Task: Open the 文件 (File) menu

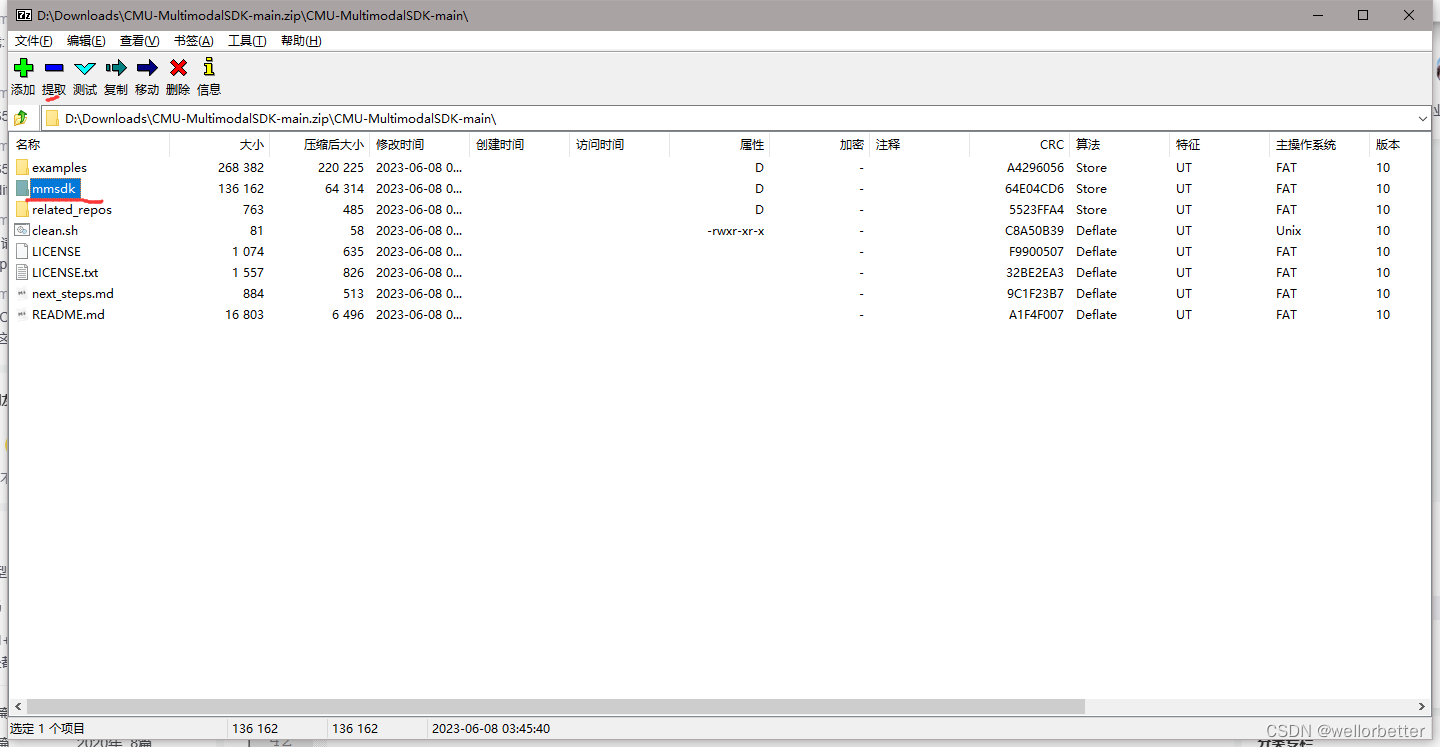Action: click(33, 40)
